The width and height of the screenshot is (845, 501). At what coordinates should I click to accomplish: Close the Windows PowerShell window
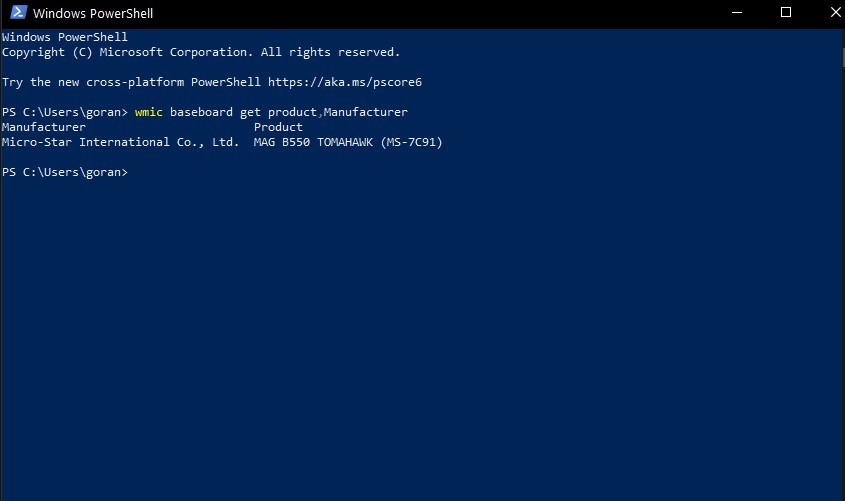point(834,12)
